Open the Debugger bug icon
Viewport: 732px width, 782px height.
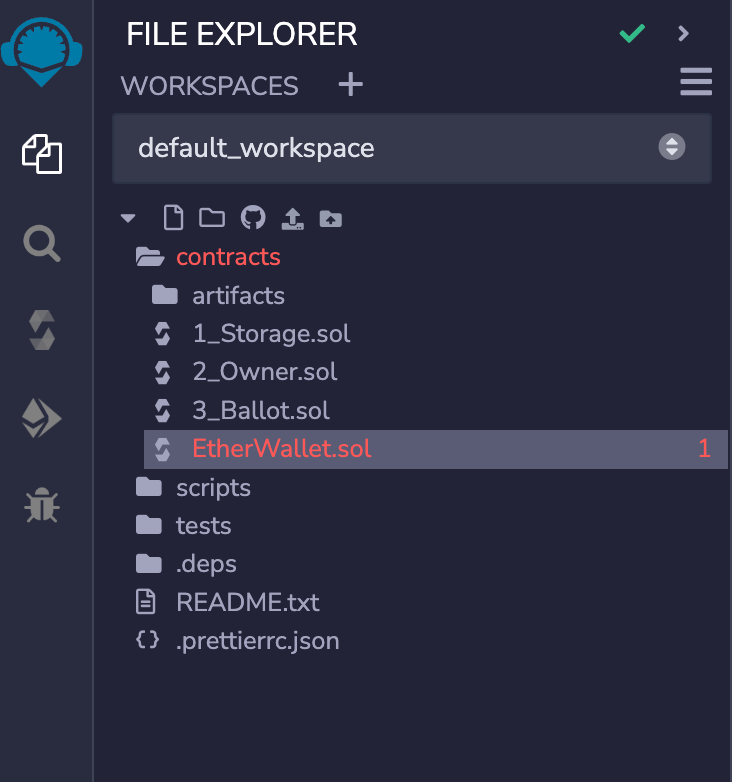tap(42, 505)
